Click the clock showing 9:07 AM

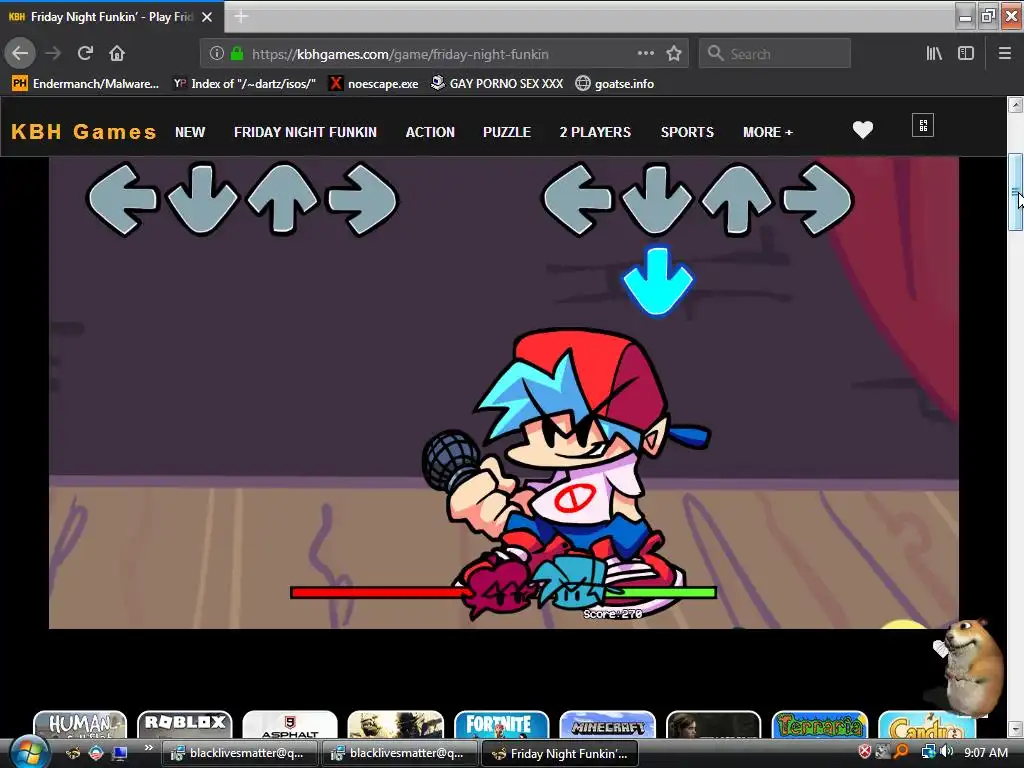coord(986,752)
